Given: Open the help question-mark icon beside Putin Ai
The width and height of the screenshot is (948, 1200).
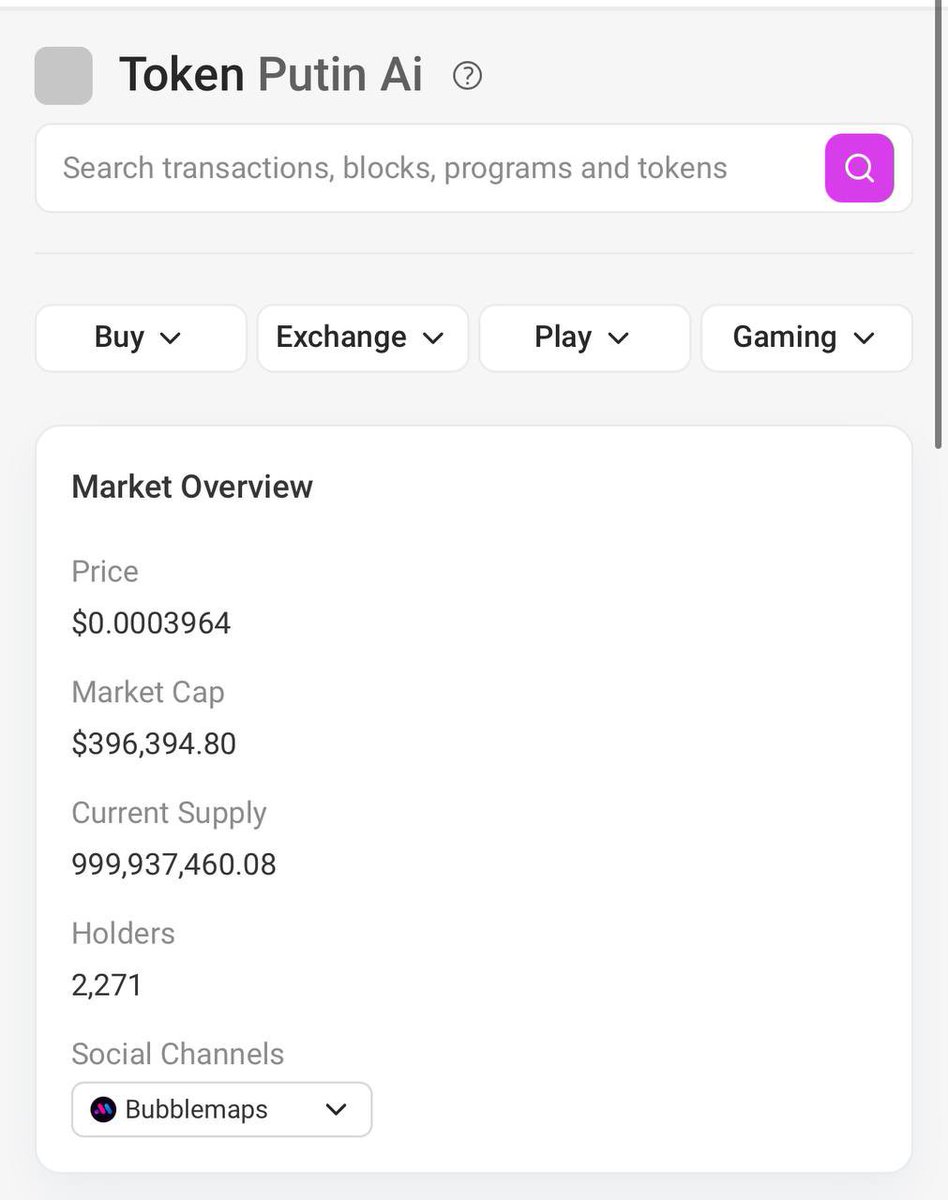Looking at the screenshot, I should [x=467, y=76].
